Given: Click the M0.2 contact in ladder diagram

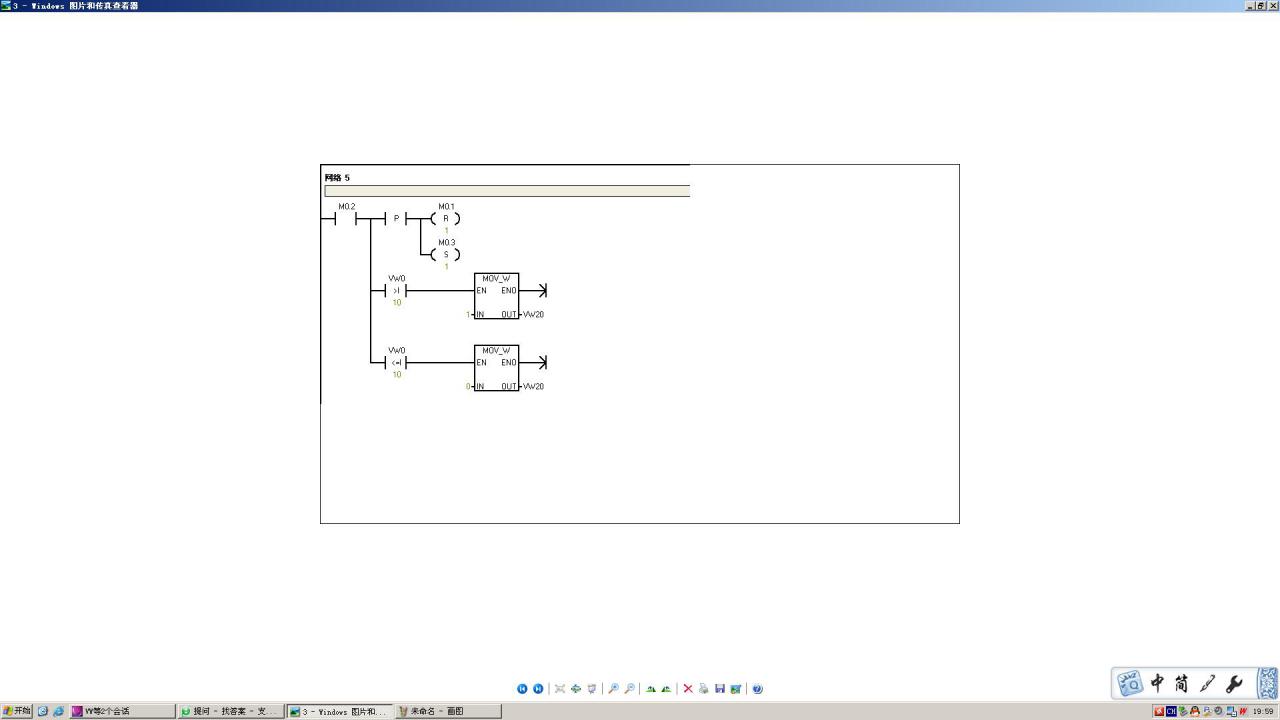Looking at the screenshot, I should [x=346, y=216].
